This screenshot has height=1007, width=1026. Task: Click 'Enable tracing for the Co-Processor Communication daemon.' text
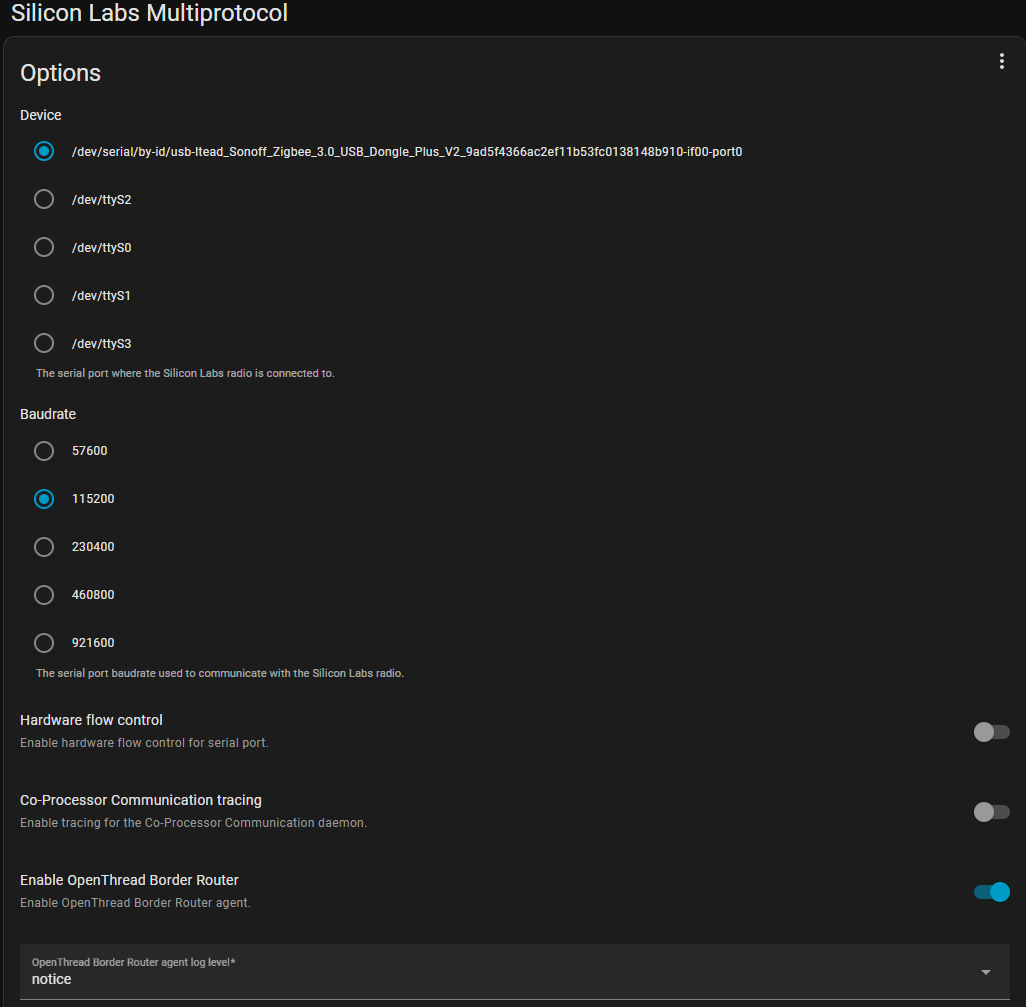click(x=194, y=822)
